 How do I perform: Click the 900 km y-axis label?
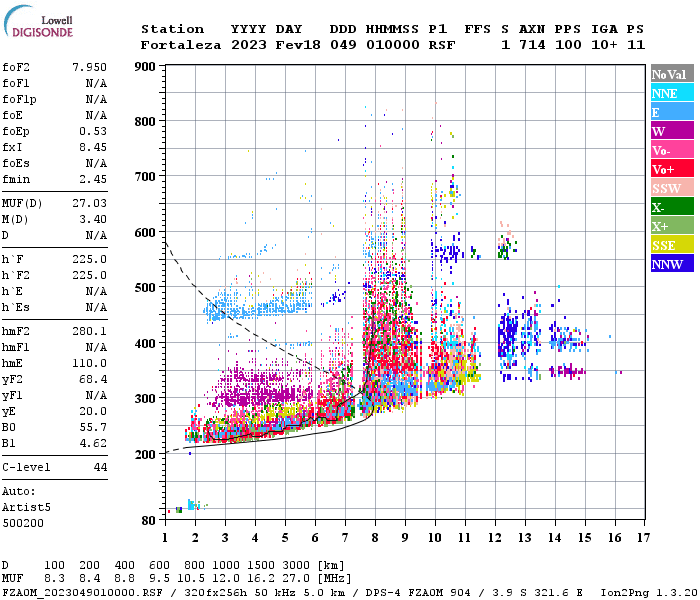coord(145,67)
